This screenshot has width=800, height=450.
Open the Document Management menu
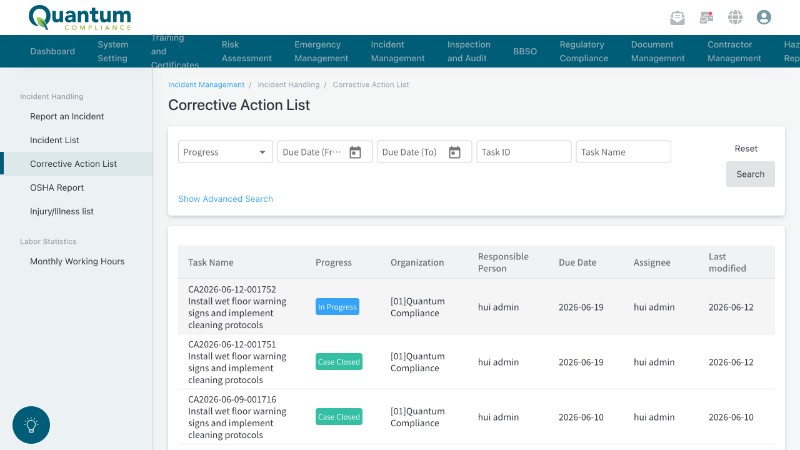click(x=658, y=52)
